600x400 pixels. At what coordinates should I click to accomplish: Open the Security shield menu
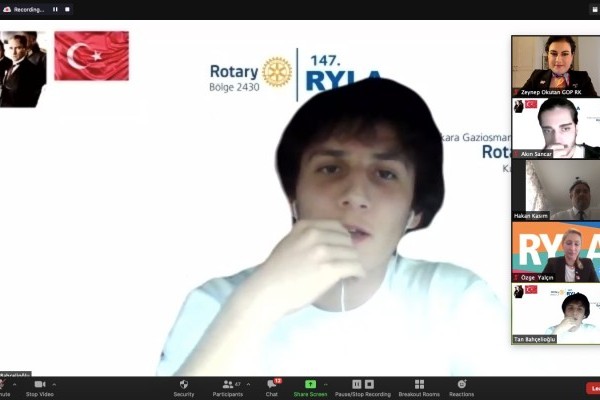(x=184, y=384)
